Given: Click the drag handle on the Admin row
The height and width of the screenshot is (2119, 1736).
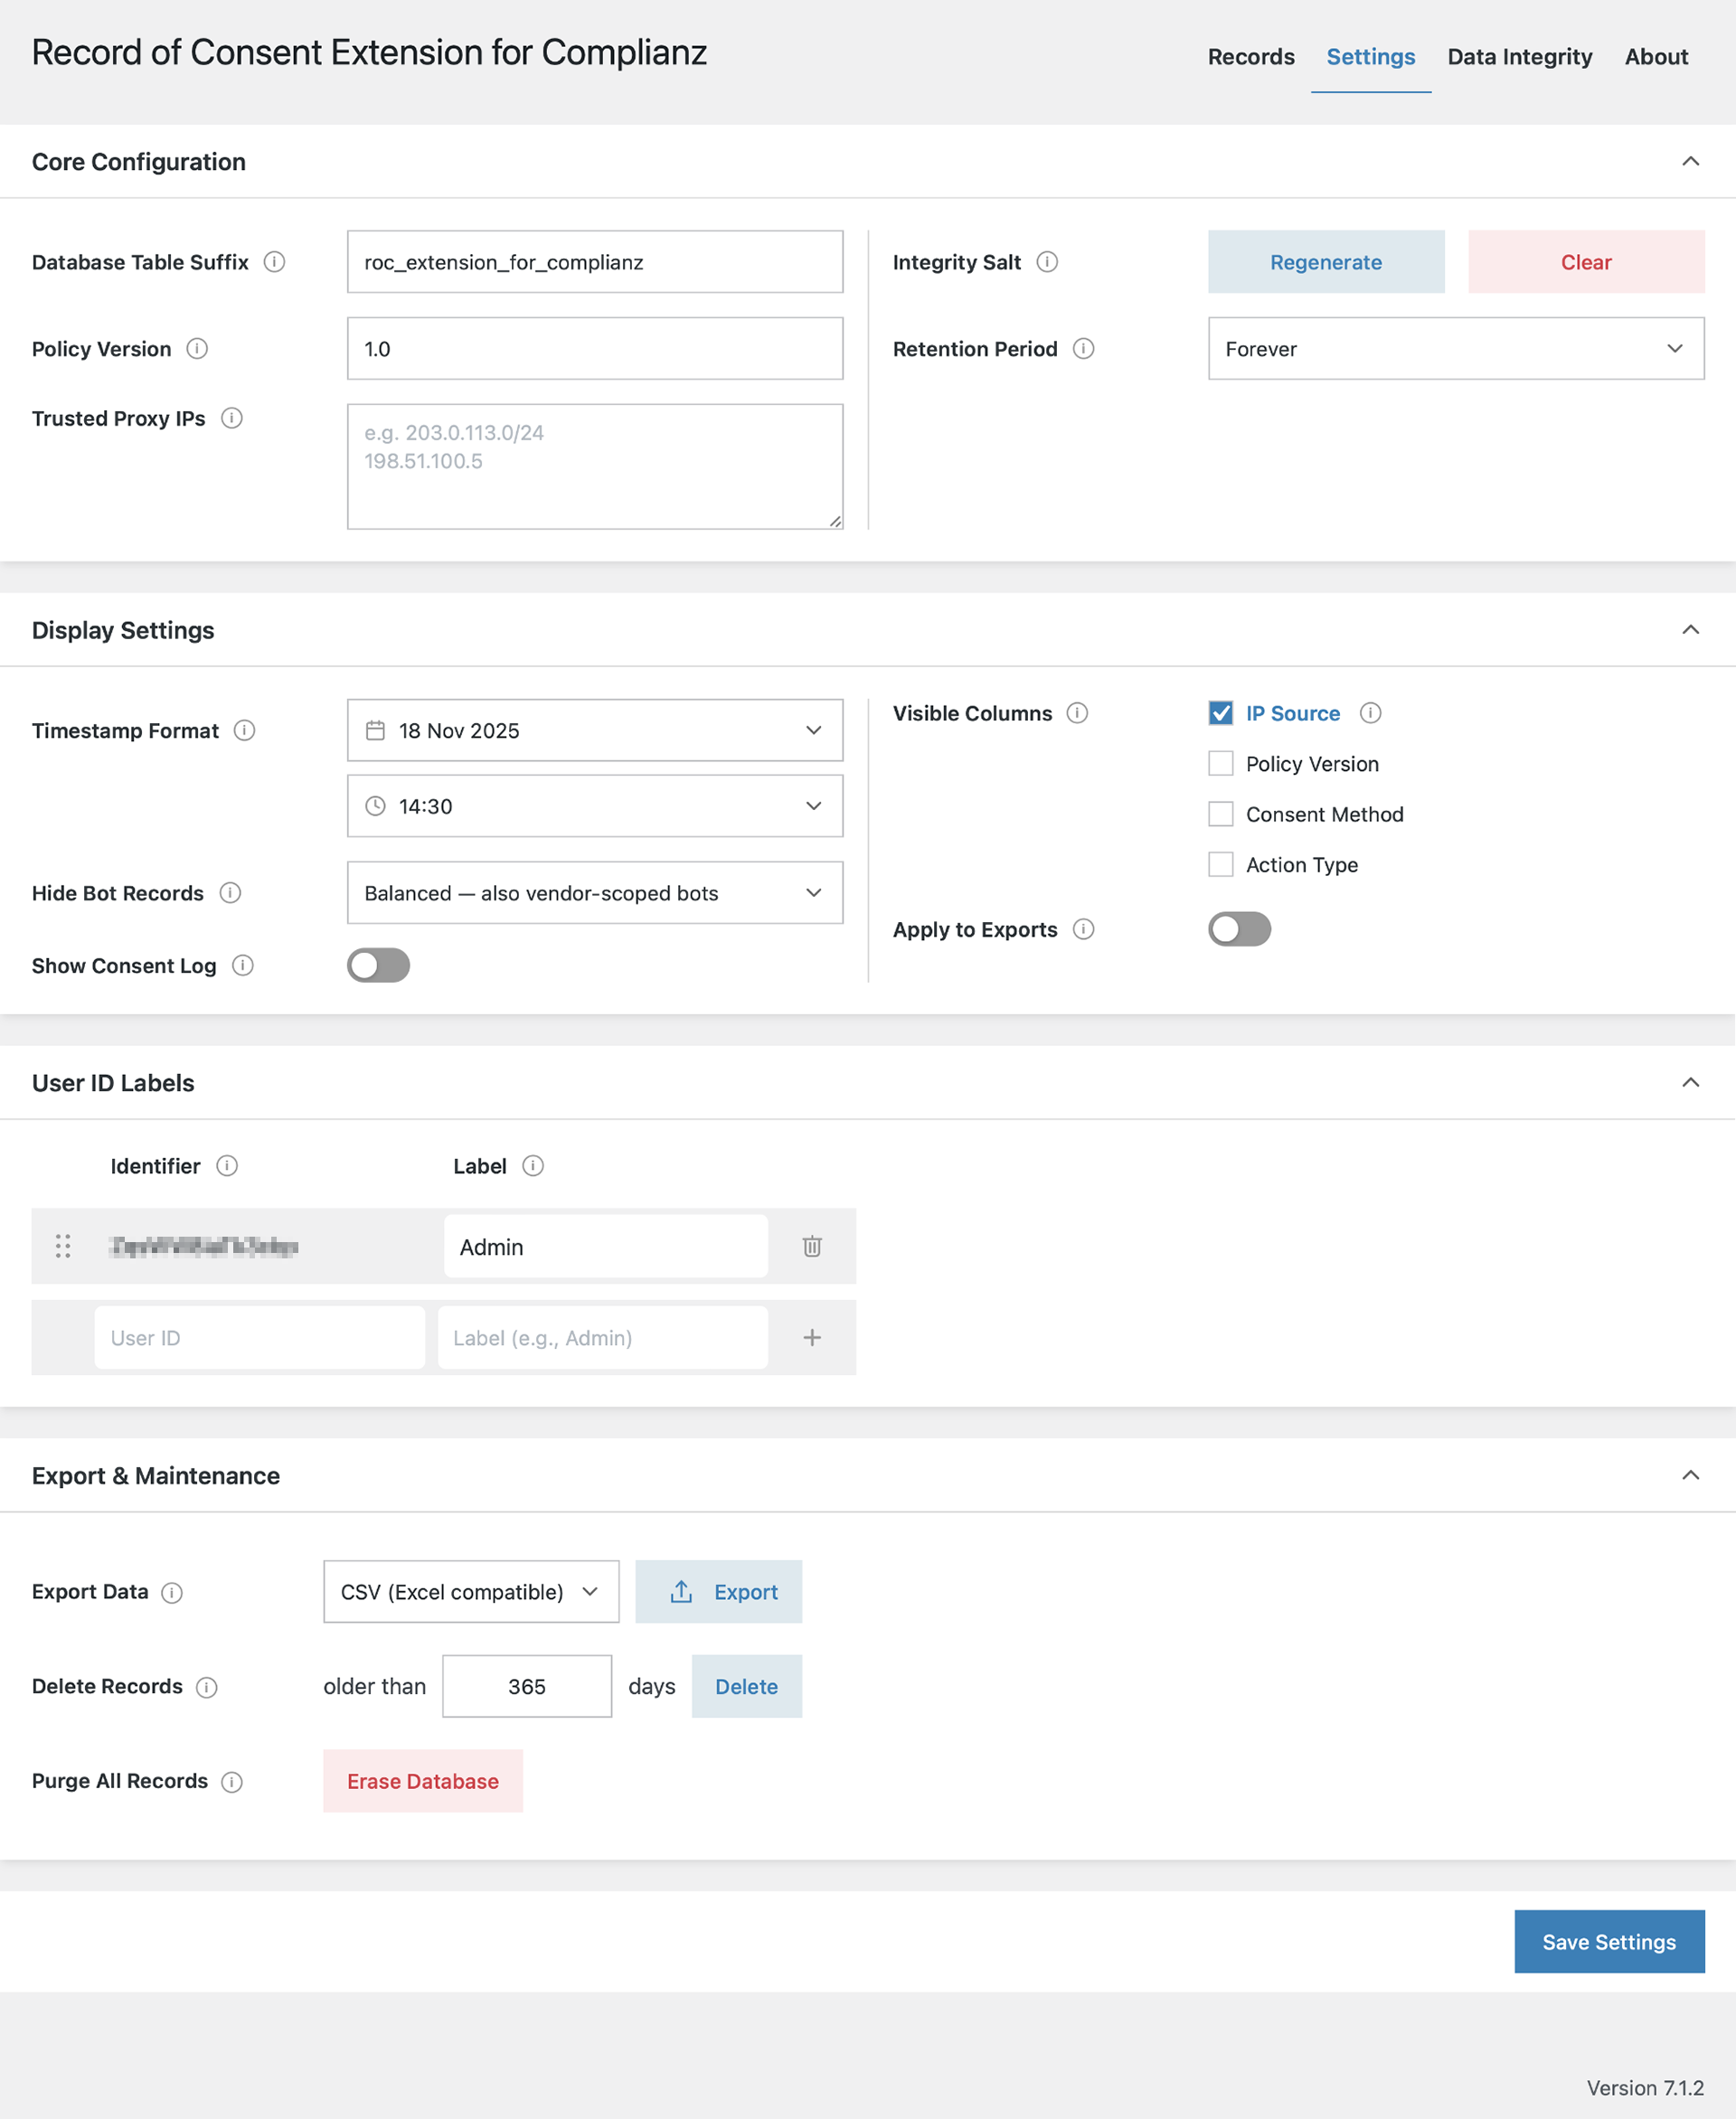Looking at the screenshot, I should 63,1246.
